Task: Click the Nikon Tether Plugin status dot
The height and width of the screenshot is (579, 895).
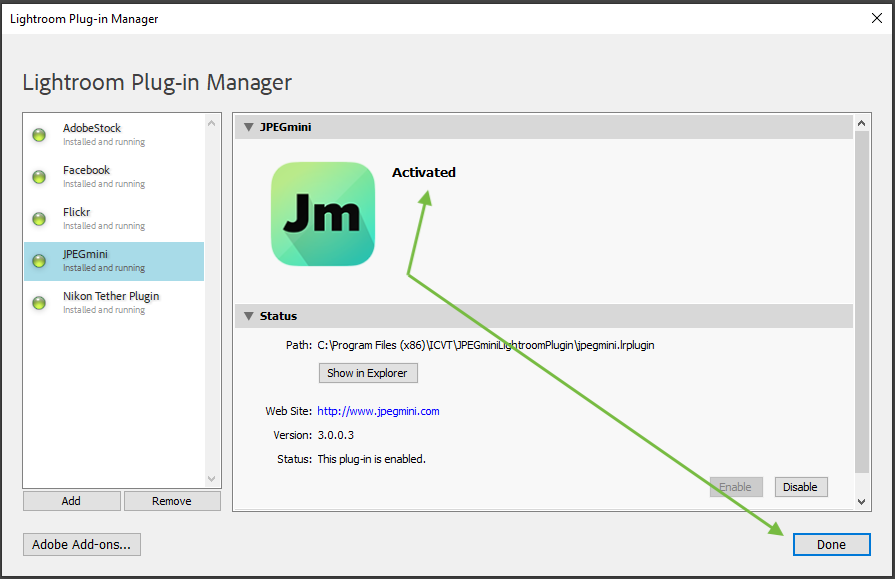Action: (39, 303)
